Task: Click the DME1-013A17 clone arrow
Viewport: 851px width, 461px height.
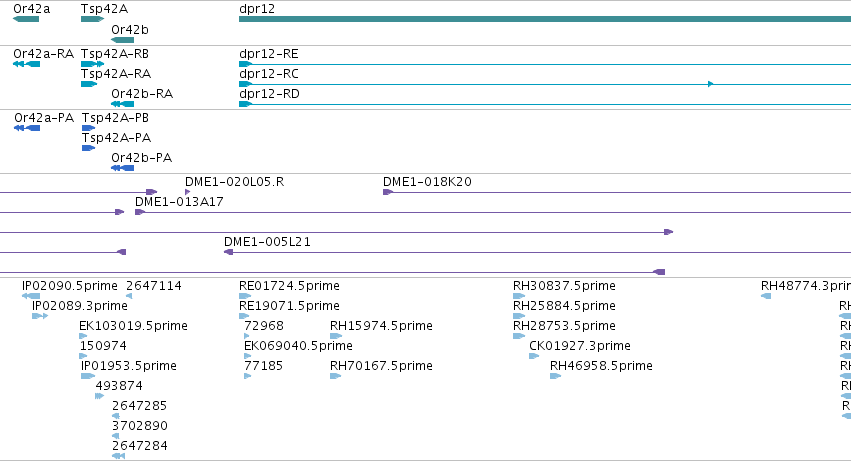Action: tap(493, 212)
